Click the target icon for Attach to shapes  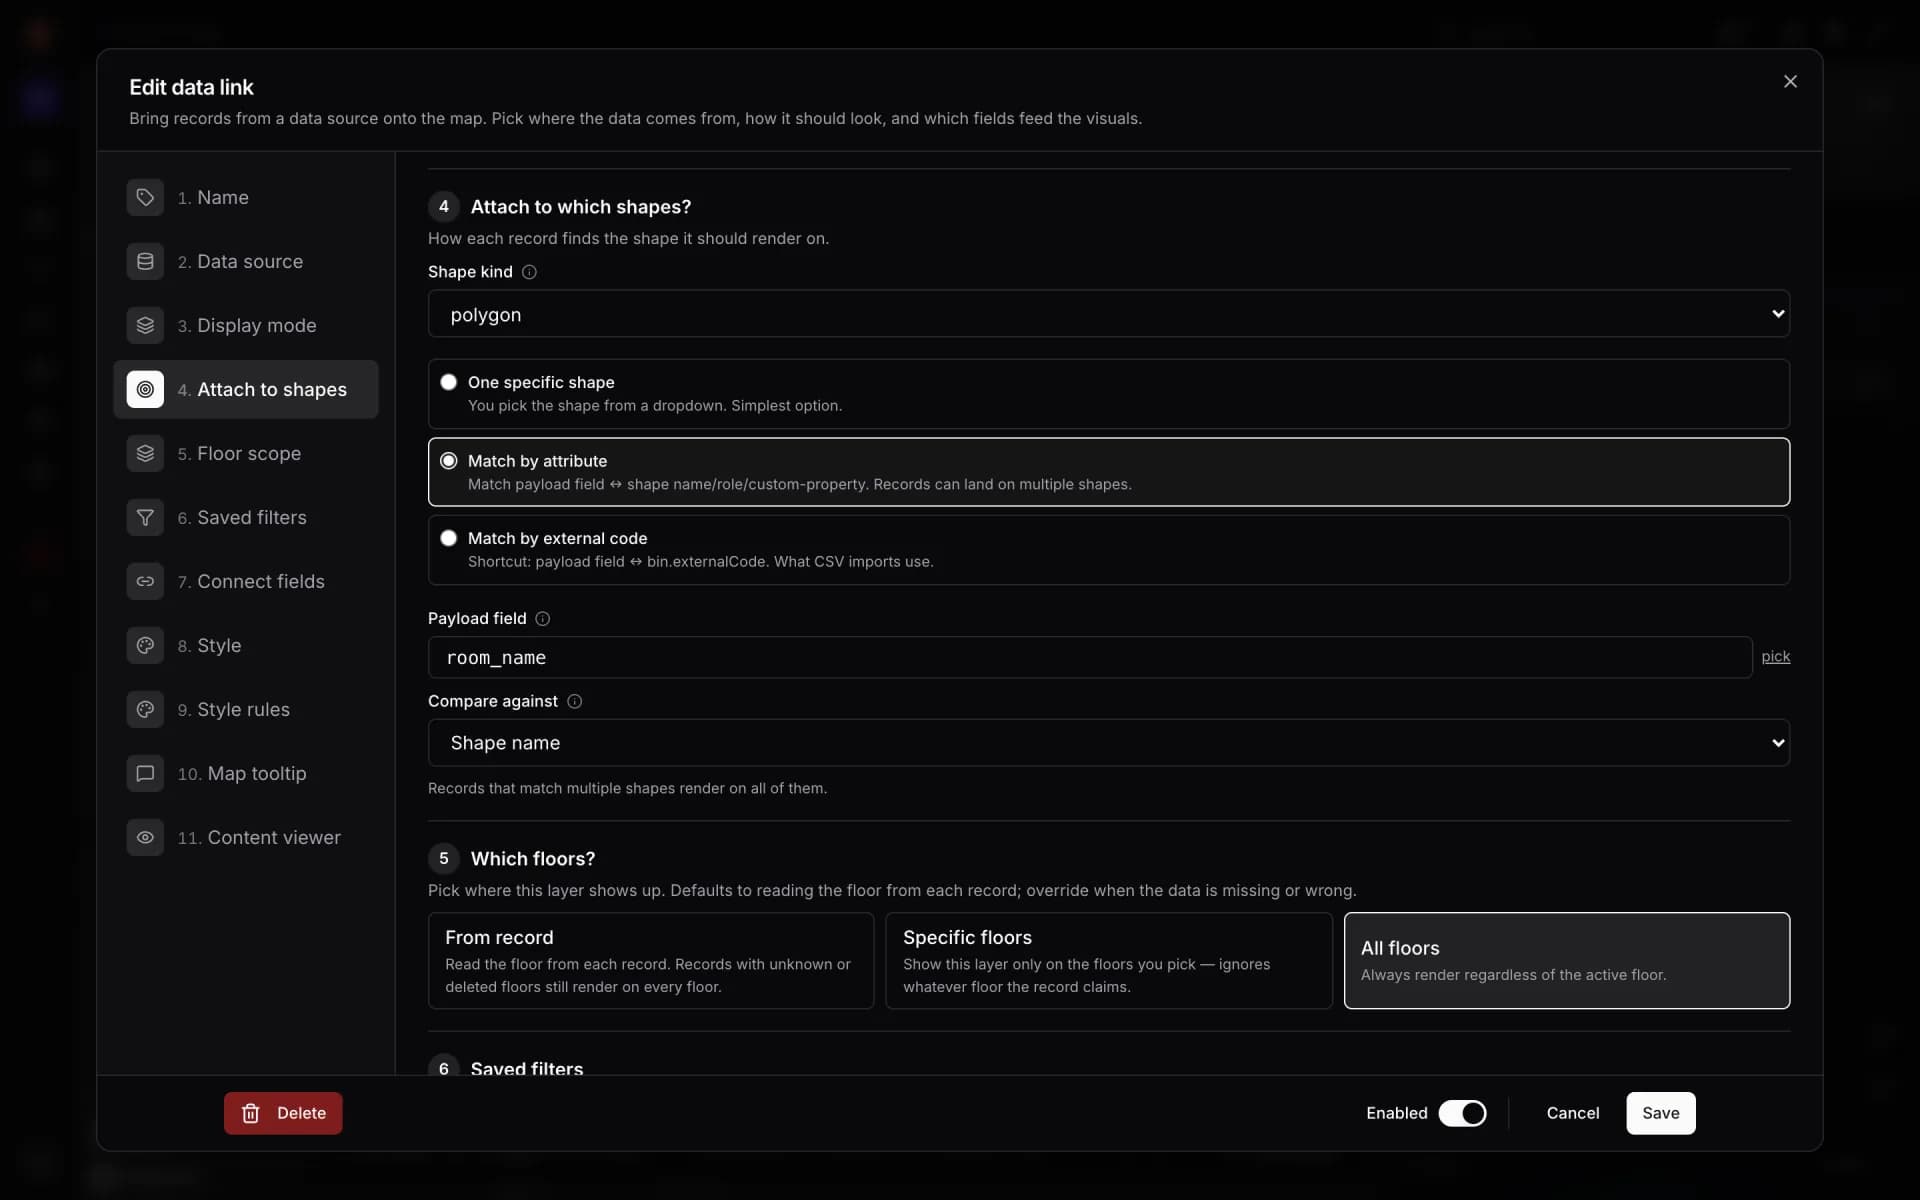coord(145,389)
